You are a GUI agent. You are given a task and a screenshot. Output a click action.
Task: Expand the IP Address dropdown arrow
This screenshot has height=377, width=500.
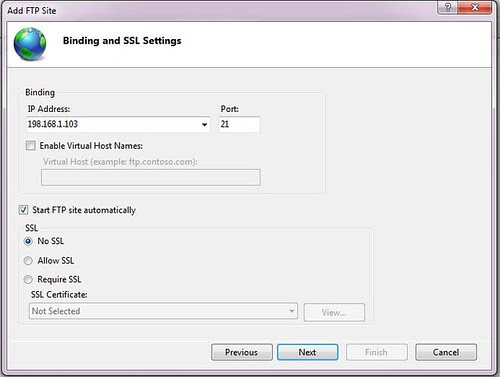[204, 125]
